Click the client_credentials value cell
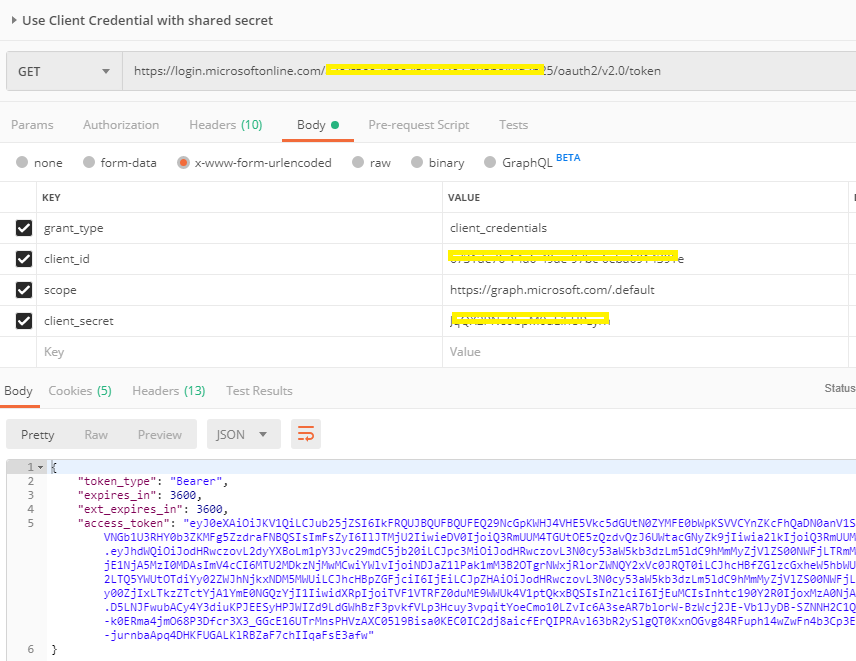Image resolution: width=856 pixels, height=661 pixels. [645, 228]
